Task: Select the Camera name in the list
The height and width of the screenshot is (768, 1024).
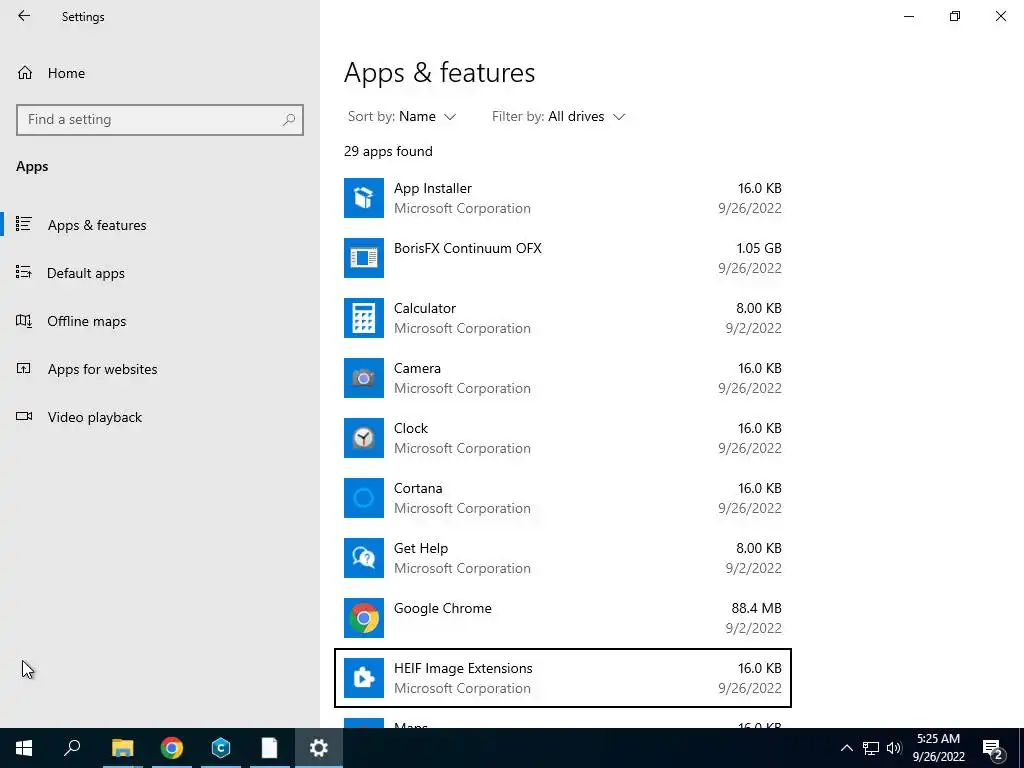Action: (x=417, y=368)
